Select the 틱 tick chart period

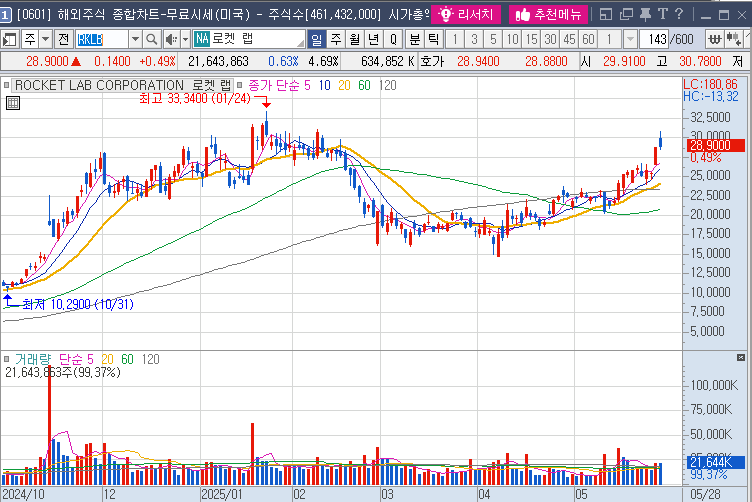433,39
